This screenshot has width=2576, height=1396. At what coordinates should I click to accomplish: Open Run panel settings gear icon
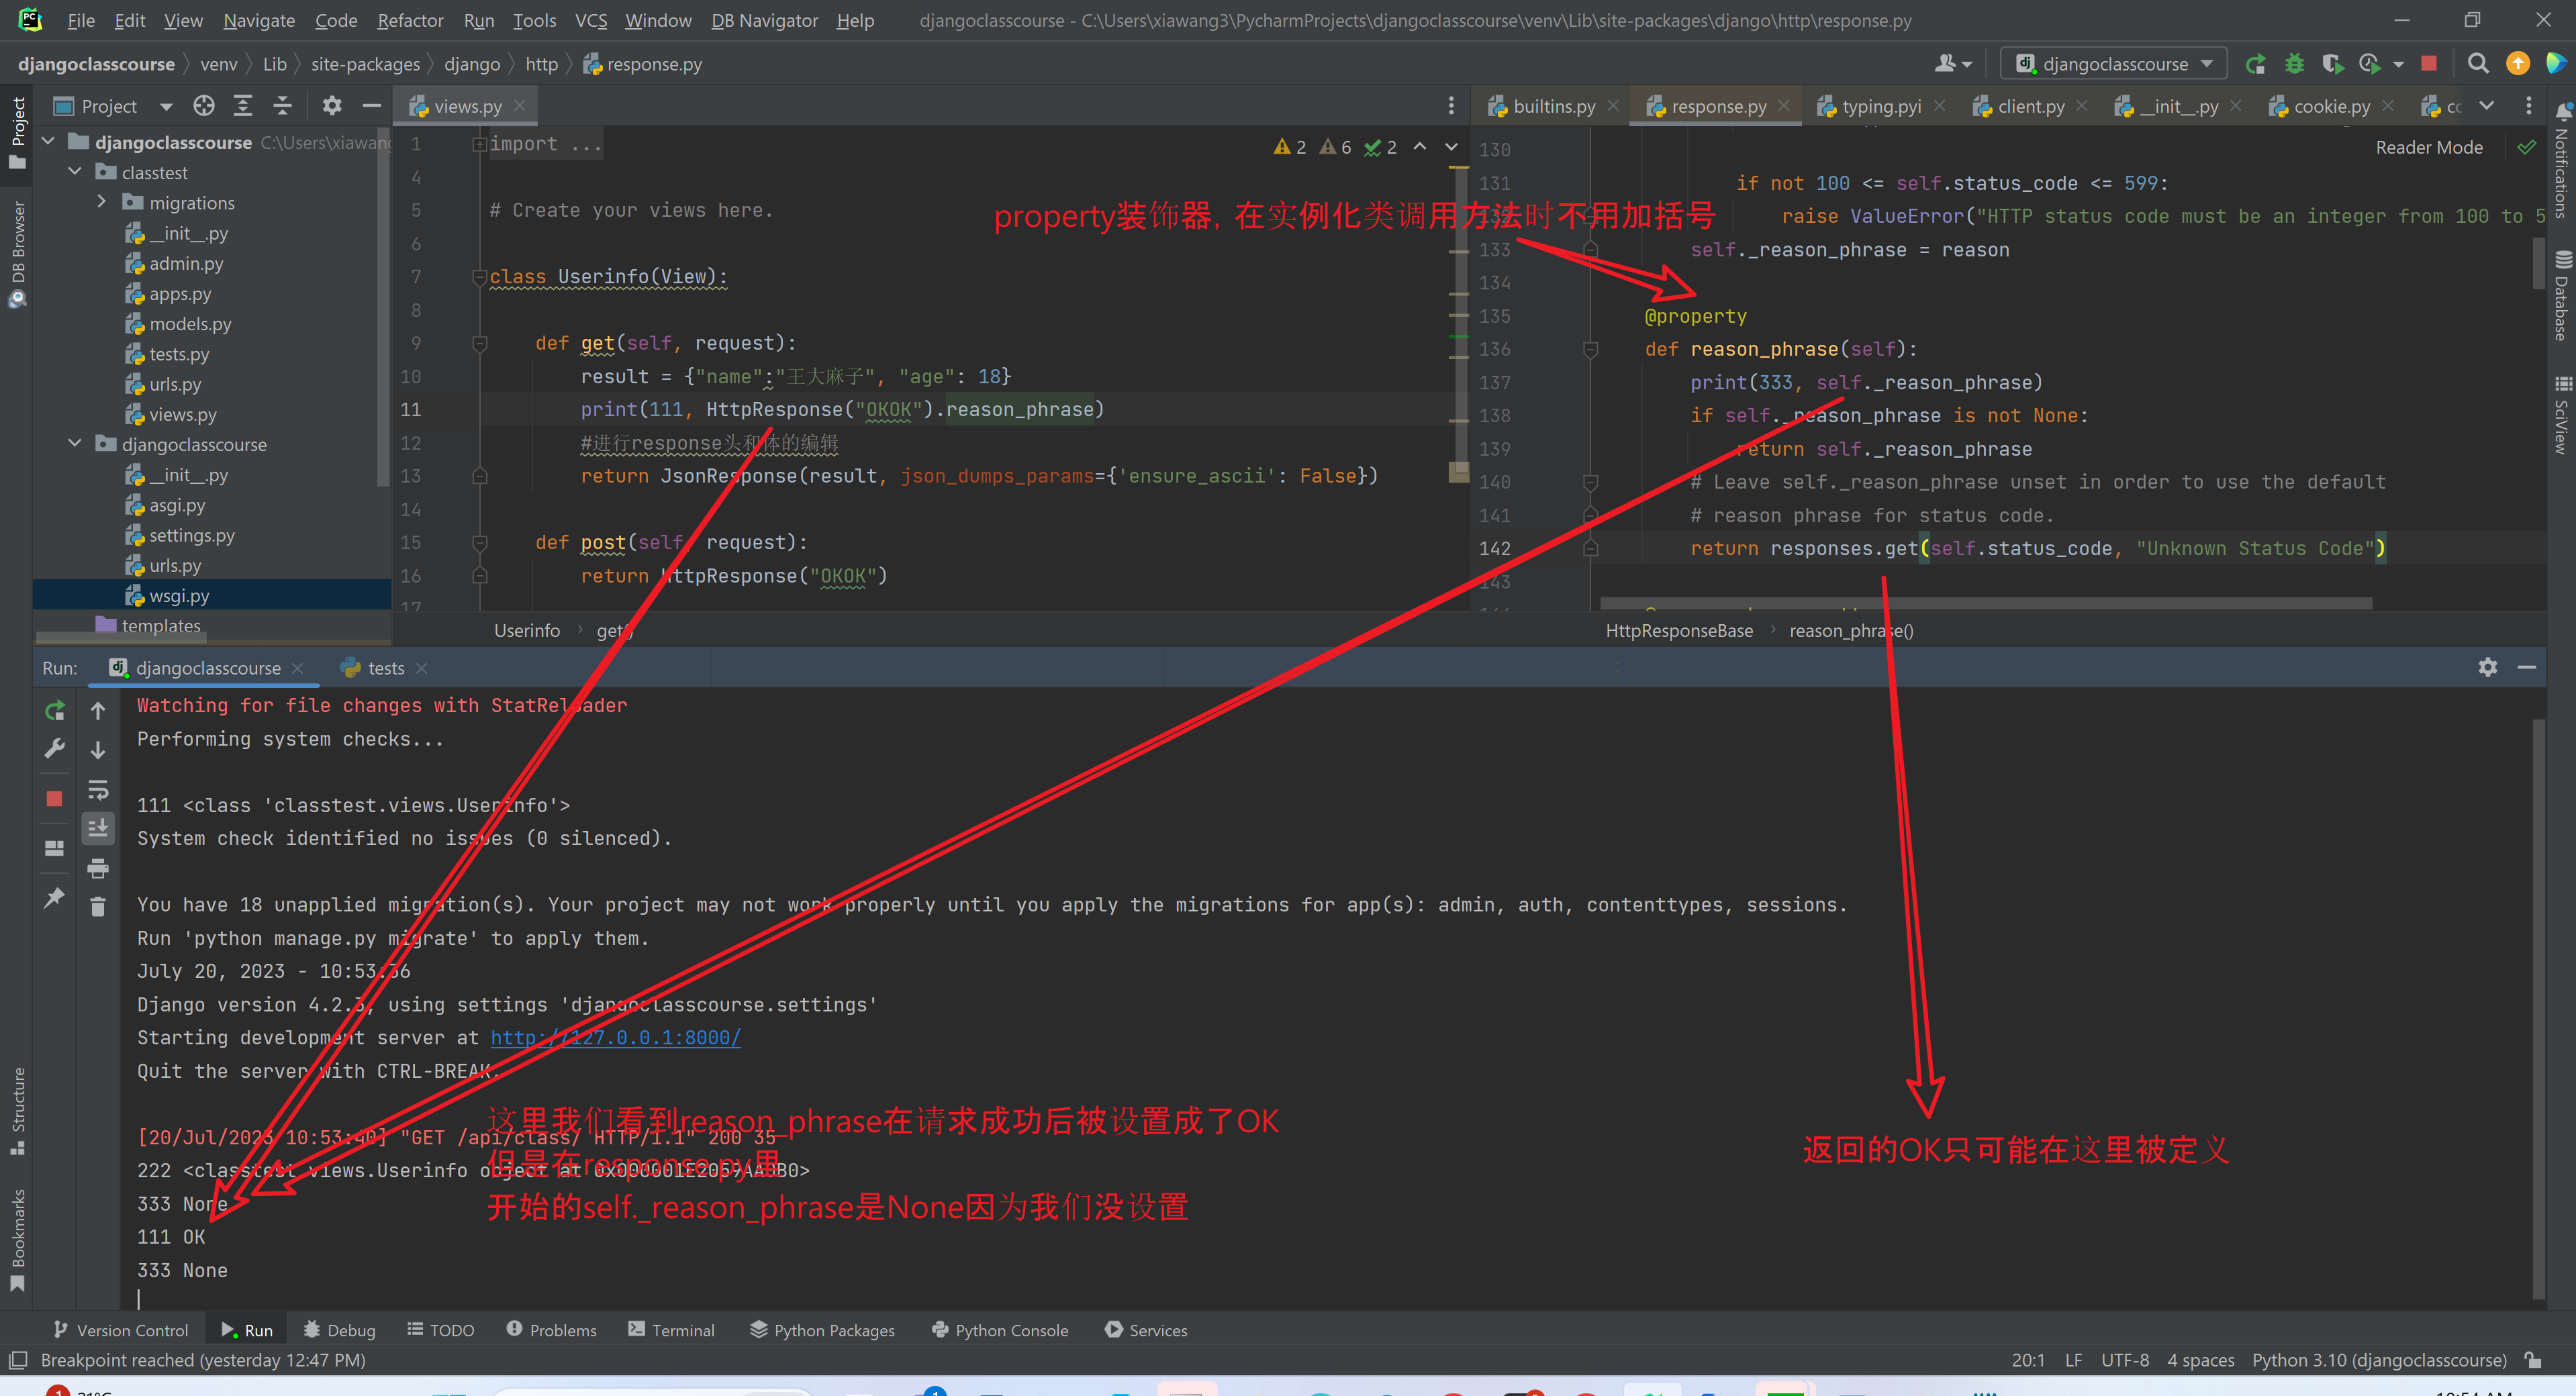tap(2487, 667)
